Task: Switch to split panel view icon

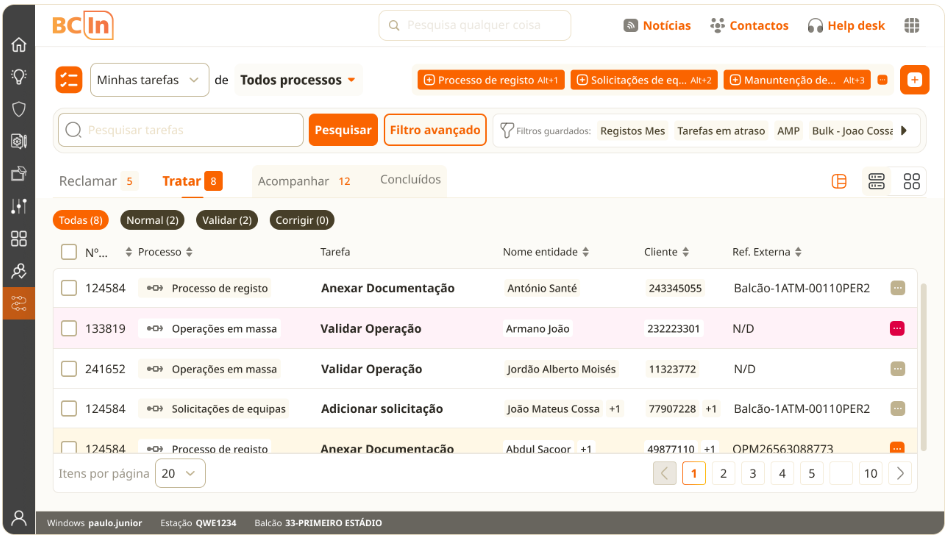Action: click(x=839, y=181)
